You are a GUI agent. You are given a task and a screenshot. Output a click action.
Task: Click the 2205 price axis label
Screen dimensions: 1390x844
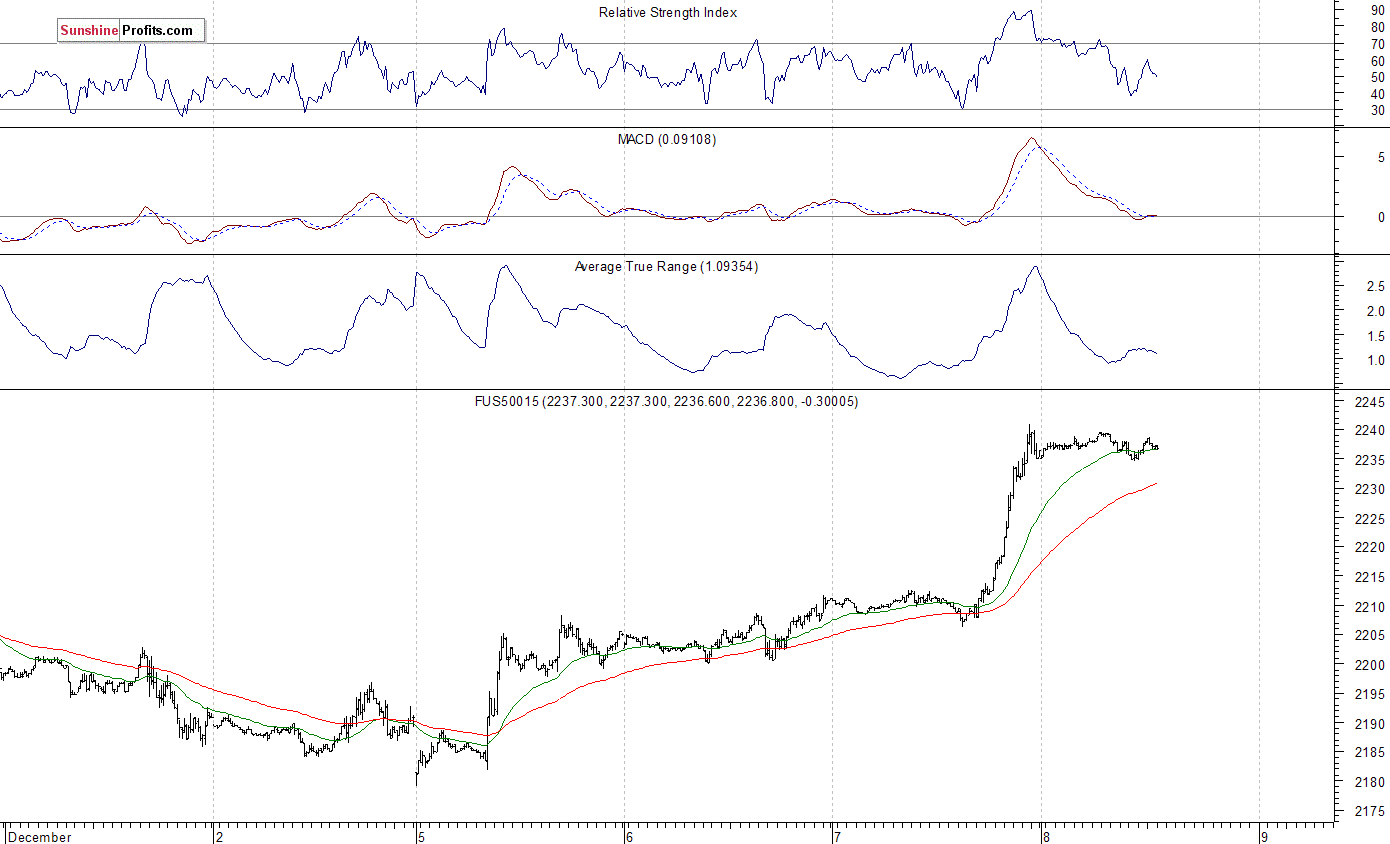(x=1370, y=636)
